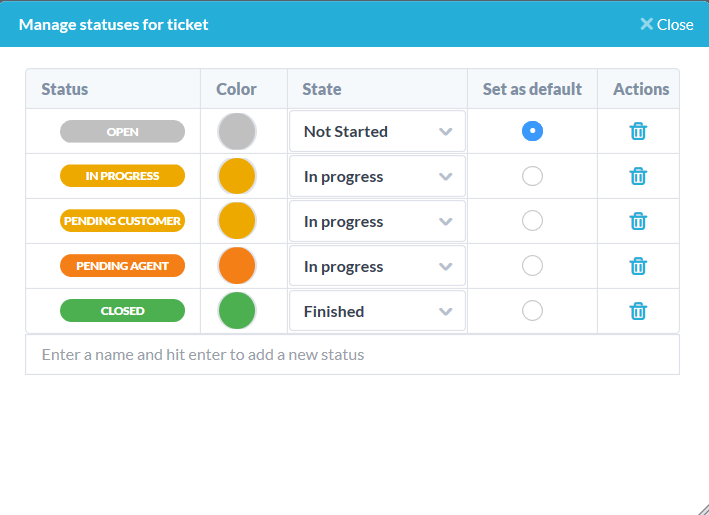Image resolution: width=709 pixels, height=515 pixels.
Task: Open the Not Started state dropdown
Action: click(x=377, y=131)
